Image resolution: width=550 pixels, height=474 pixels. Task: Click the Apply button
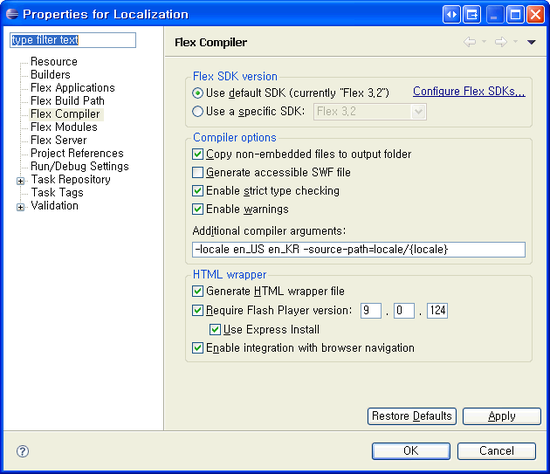click(x=502, y=416)
